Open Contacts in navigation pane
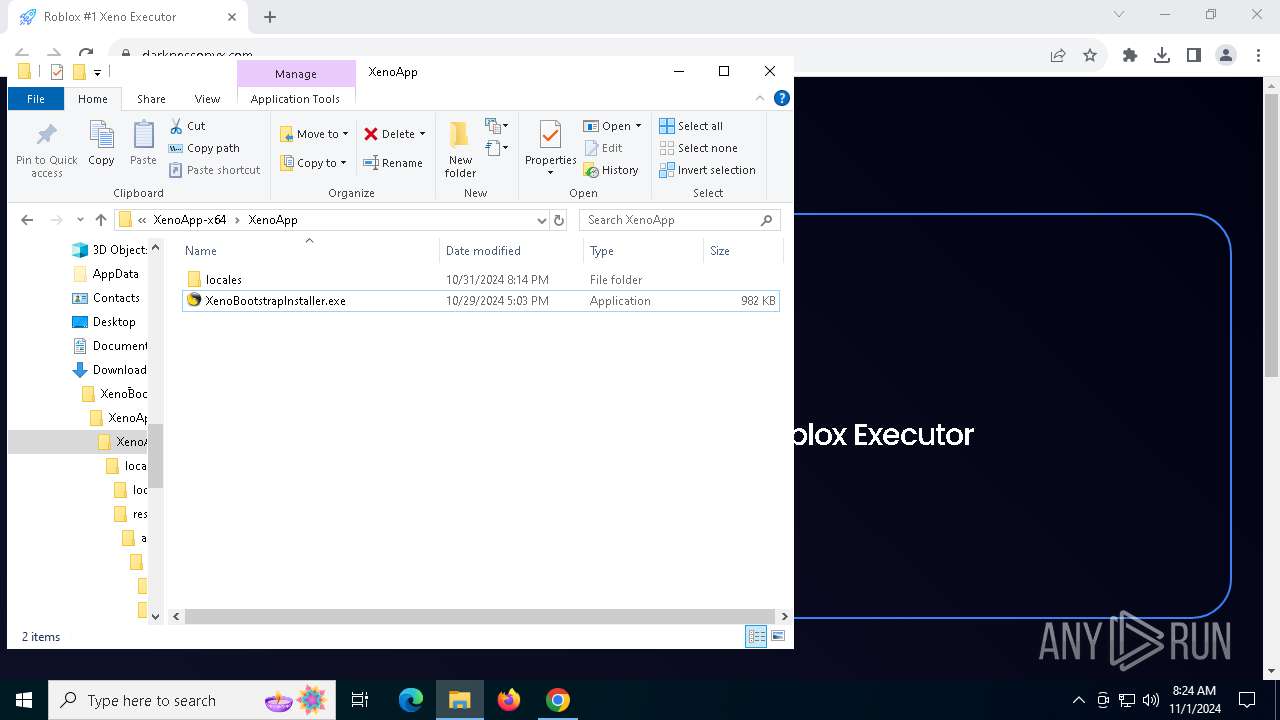This screenshot has width=1280, height=720. coord(105,298)
